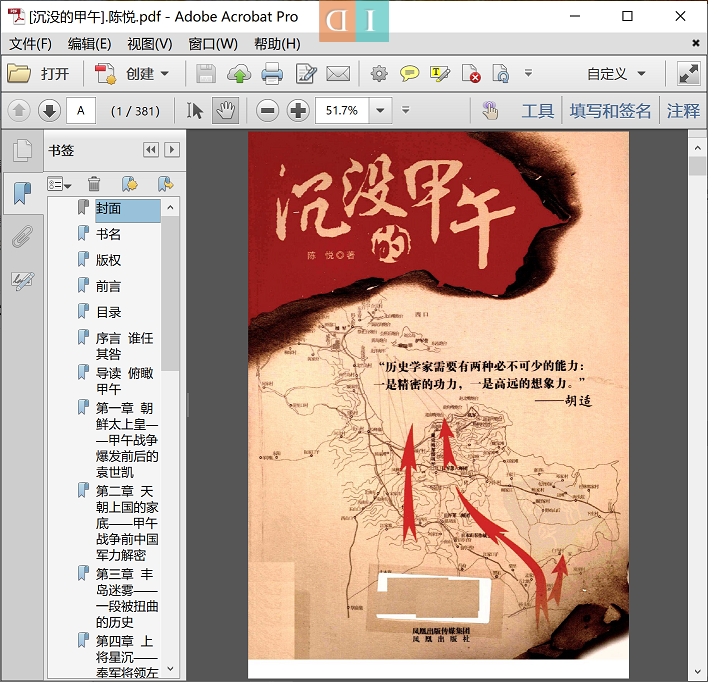Open the Create dropdown arrow
The width and height of the screenshot is (708, 682).
(164, 74)
